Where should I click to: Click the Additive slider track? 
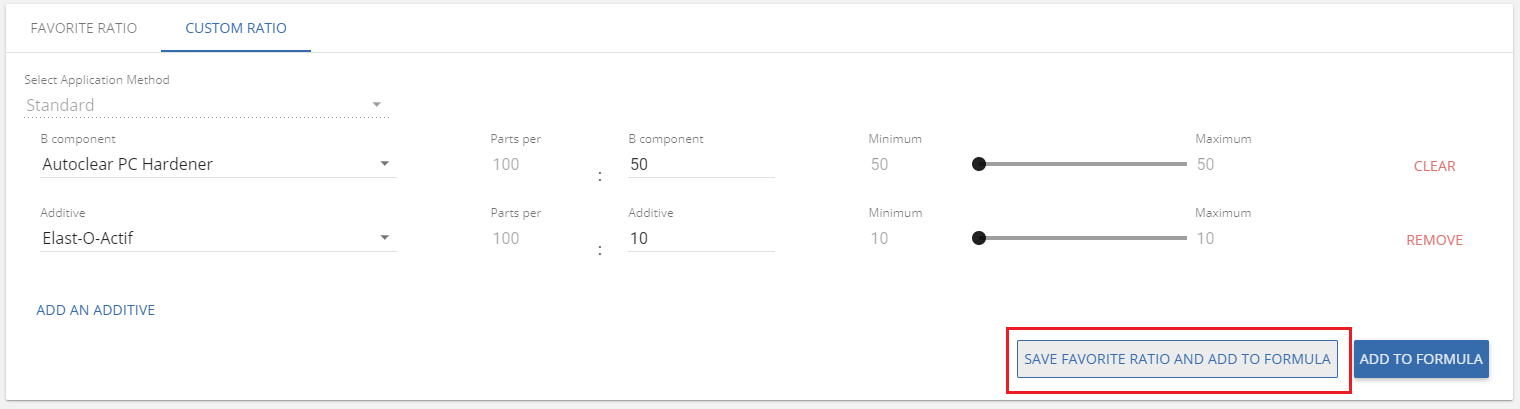pyautogui.click(x=1083, y=238)
